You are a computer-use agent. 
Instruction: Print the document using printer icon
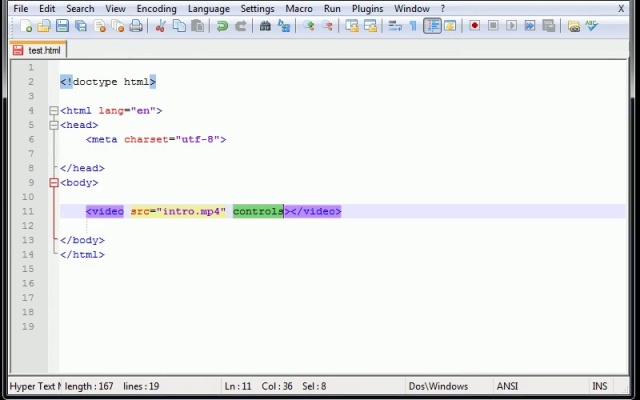(x=136, y=26)
